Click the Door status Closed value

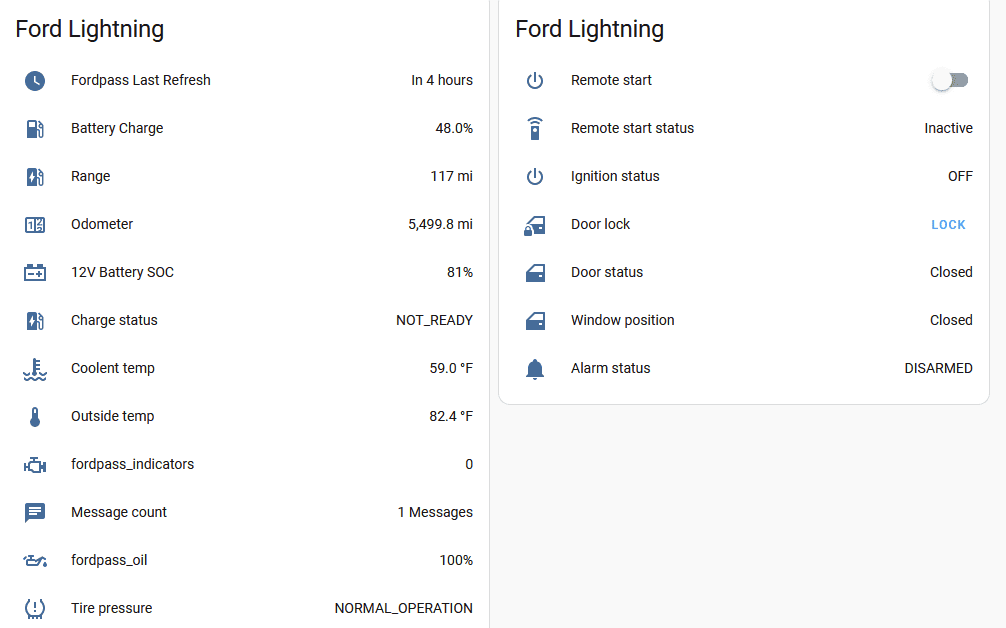click(x=950, y=273)
